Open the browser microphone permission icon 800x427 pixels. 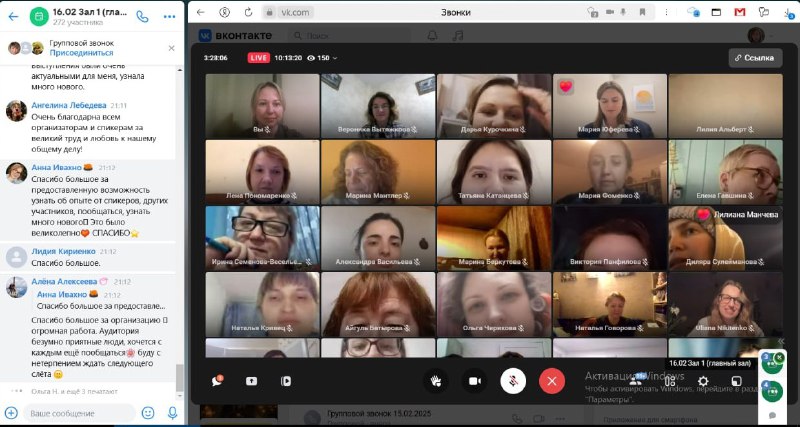point(623,12)
